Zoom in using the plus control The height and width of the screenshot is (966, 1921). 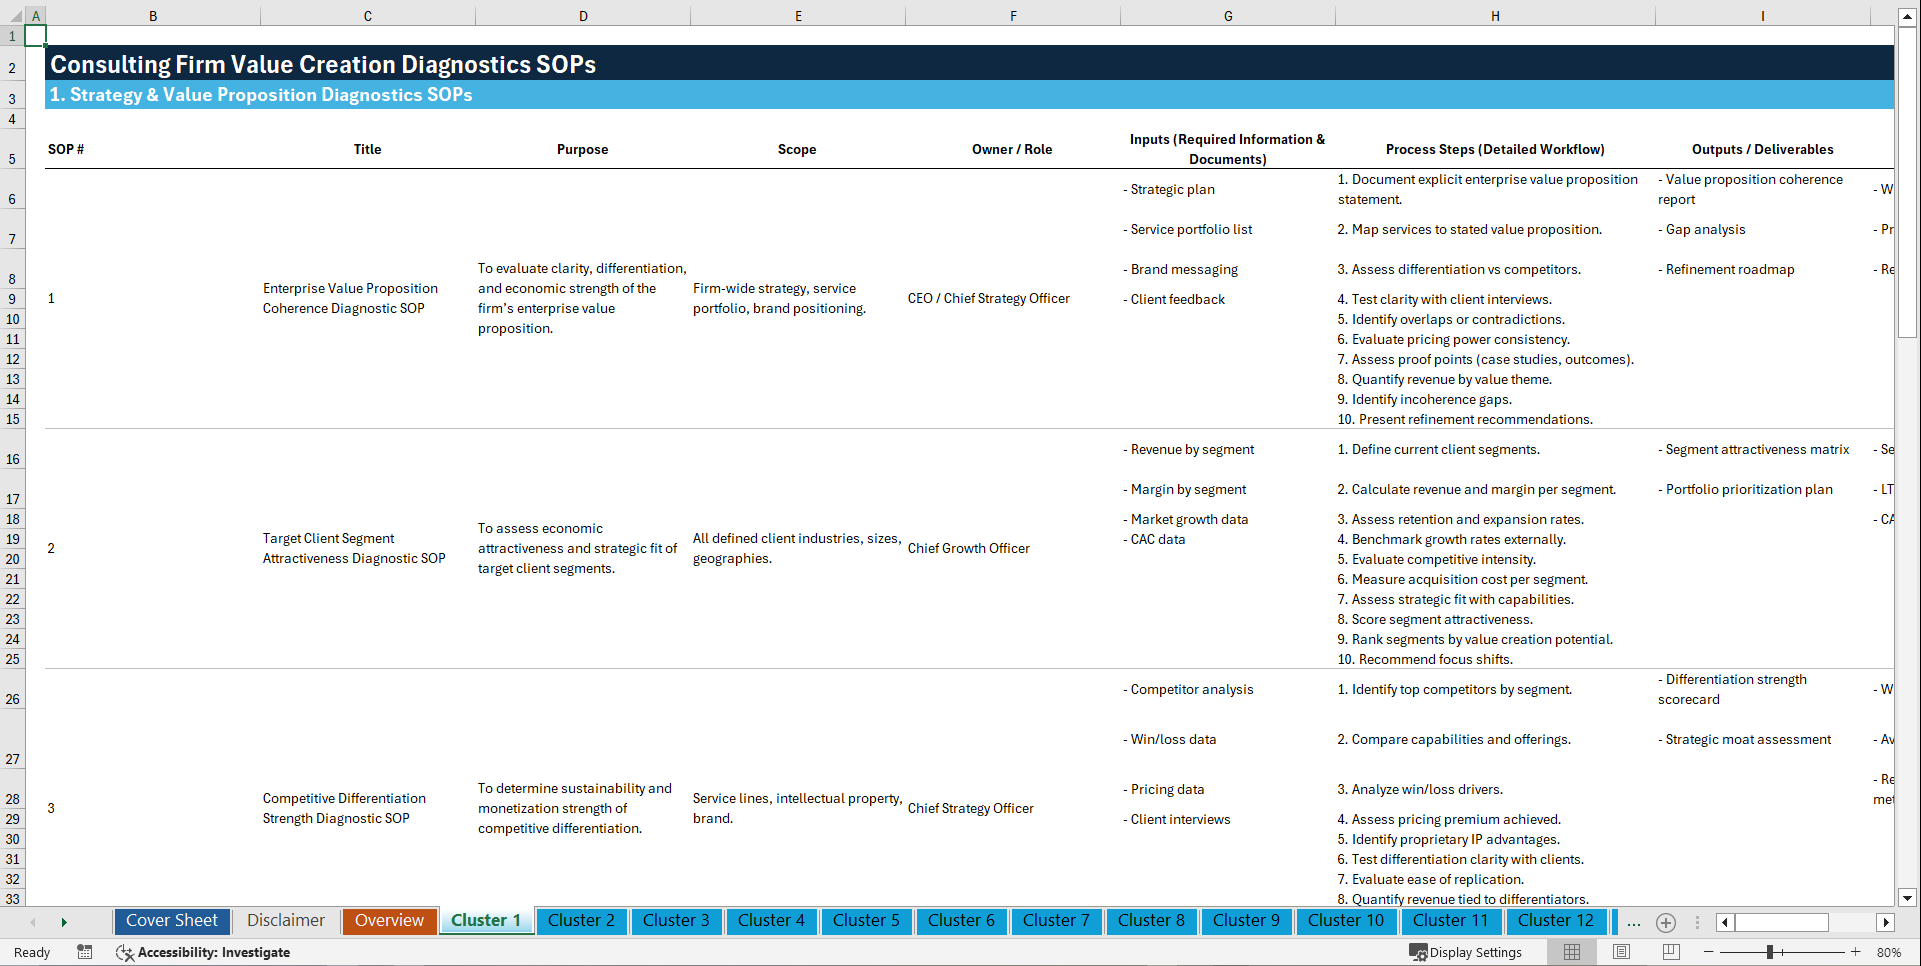[1856, 952]
